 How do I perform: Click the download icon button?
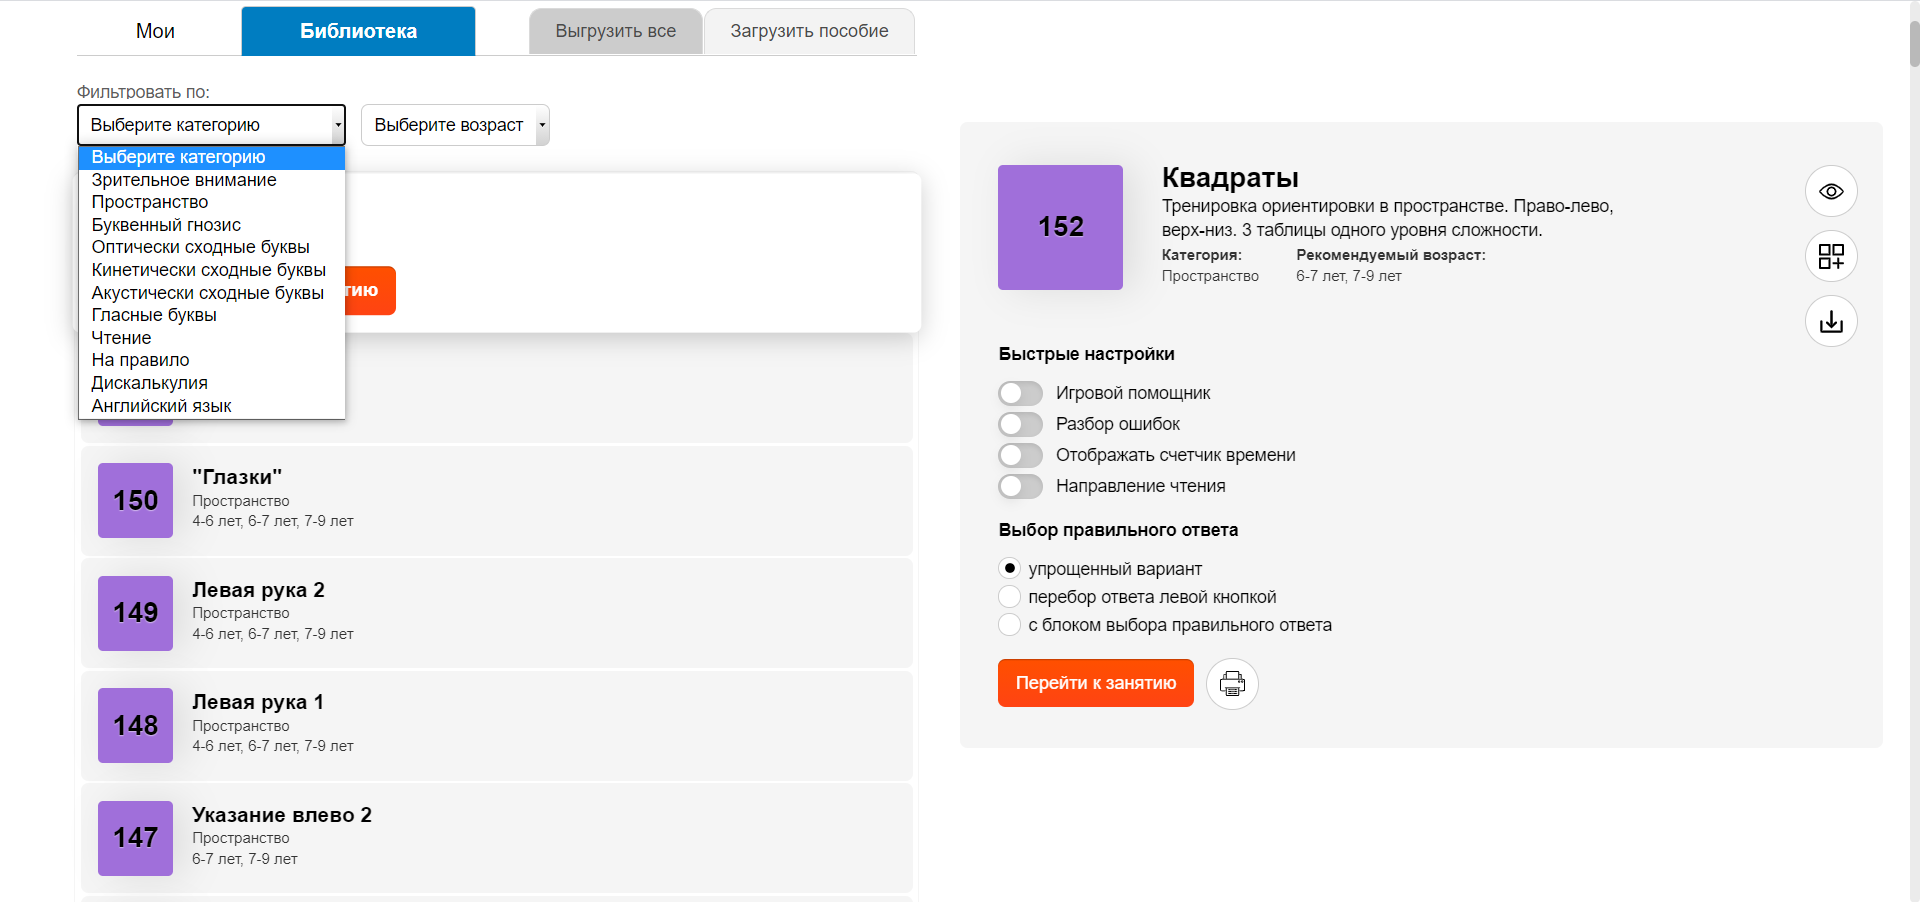[x=1830, y=321]
